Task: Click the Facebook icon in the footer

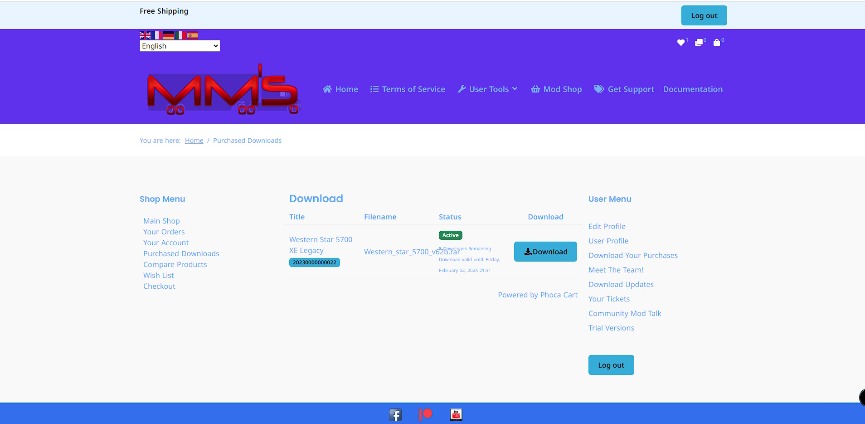Action: [x=395, y=415]
